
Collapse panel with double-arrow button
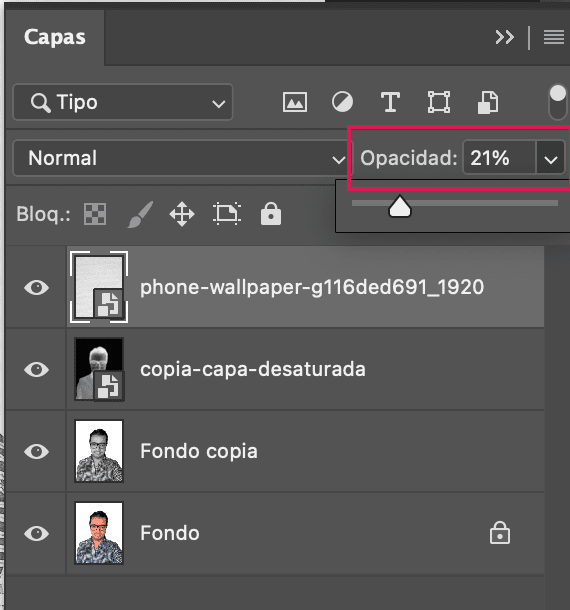pos(505,37)
